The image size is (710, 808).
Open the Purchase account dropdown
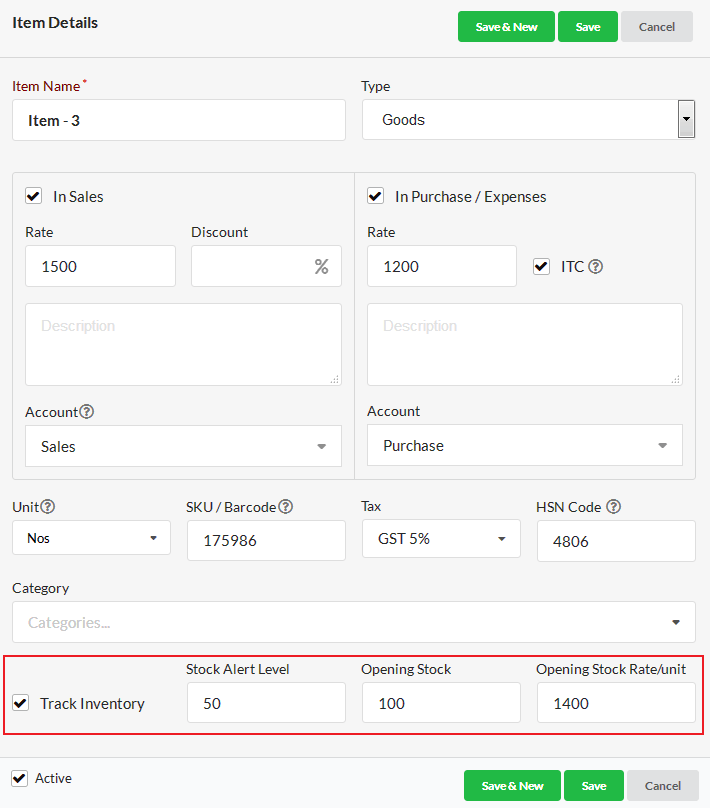point(525,445)
